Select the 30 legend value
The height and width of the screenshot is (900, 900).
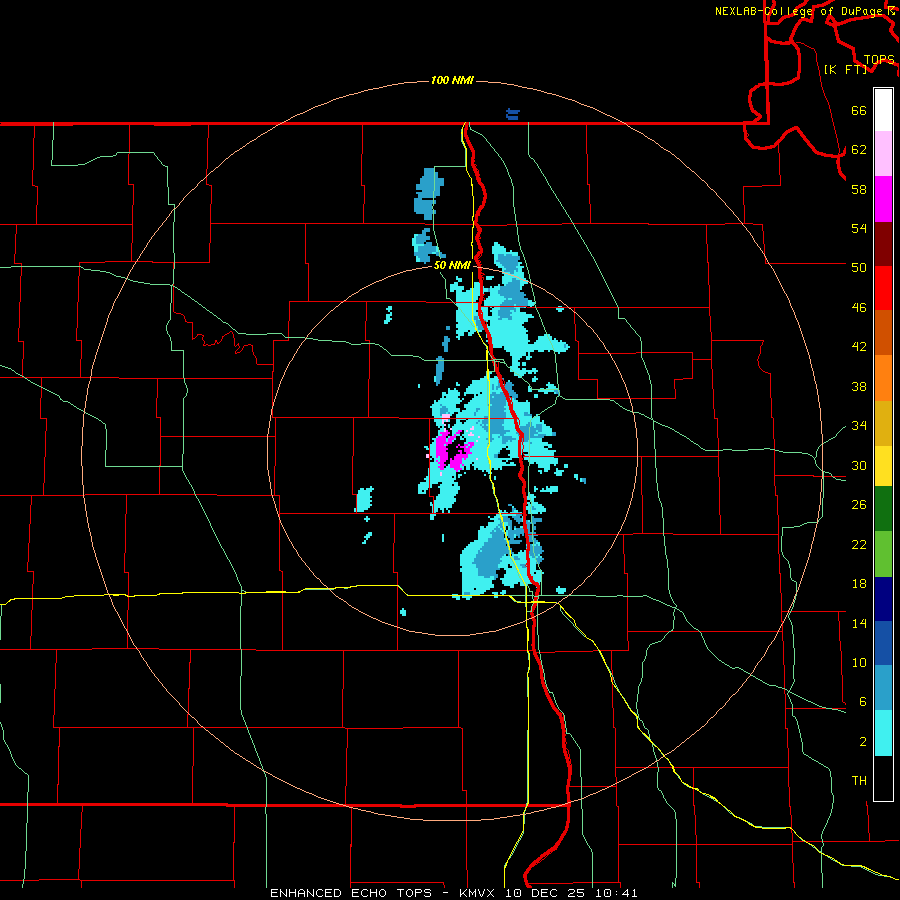(x=859, y=465)
